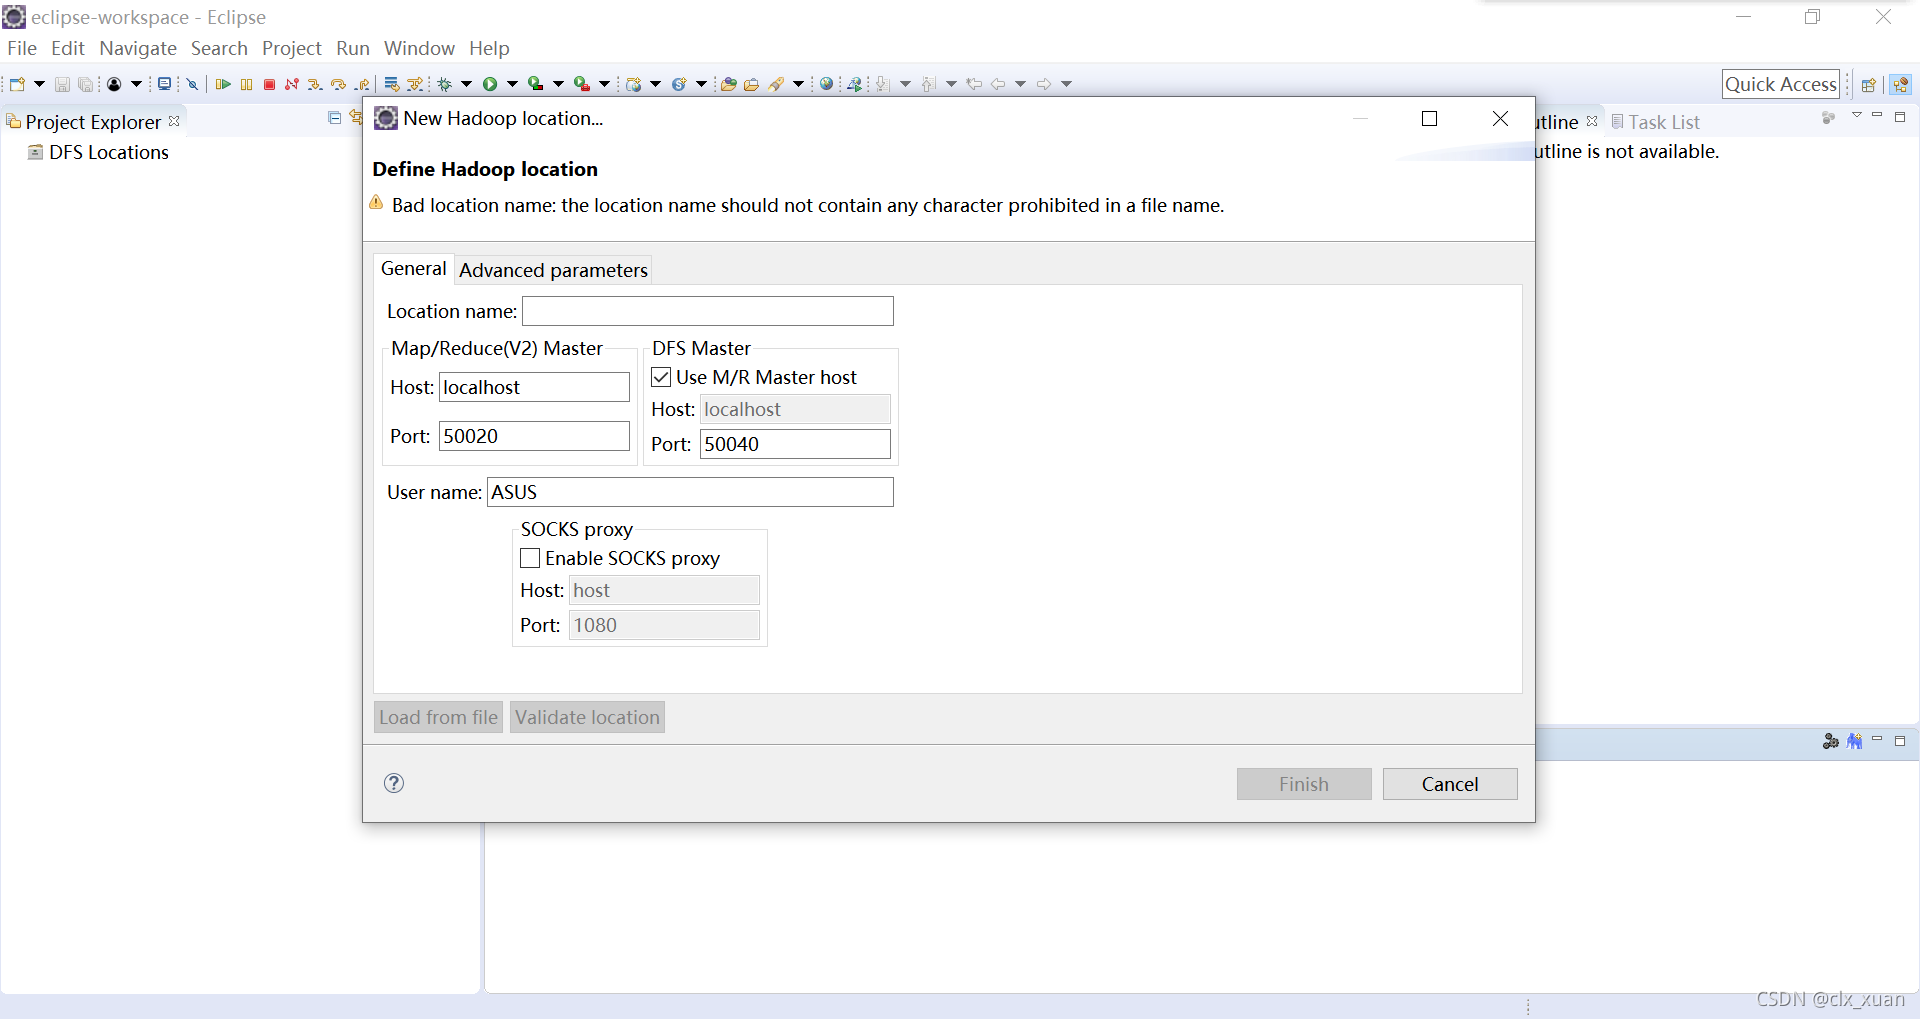Image resolution: width=1920 pixels, height=1019 pixels.
Task: Click the Open Type toolbar icon
Action: (729, 84)
